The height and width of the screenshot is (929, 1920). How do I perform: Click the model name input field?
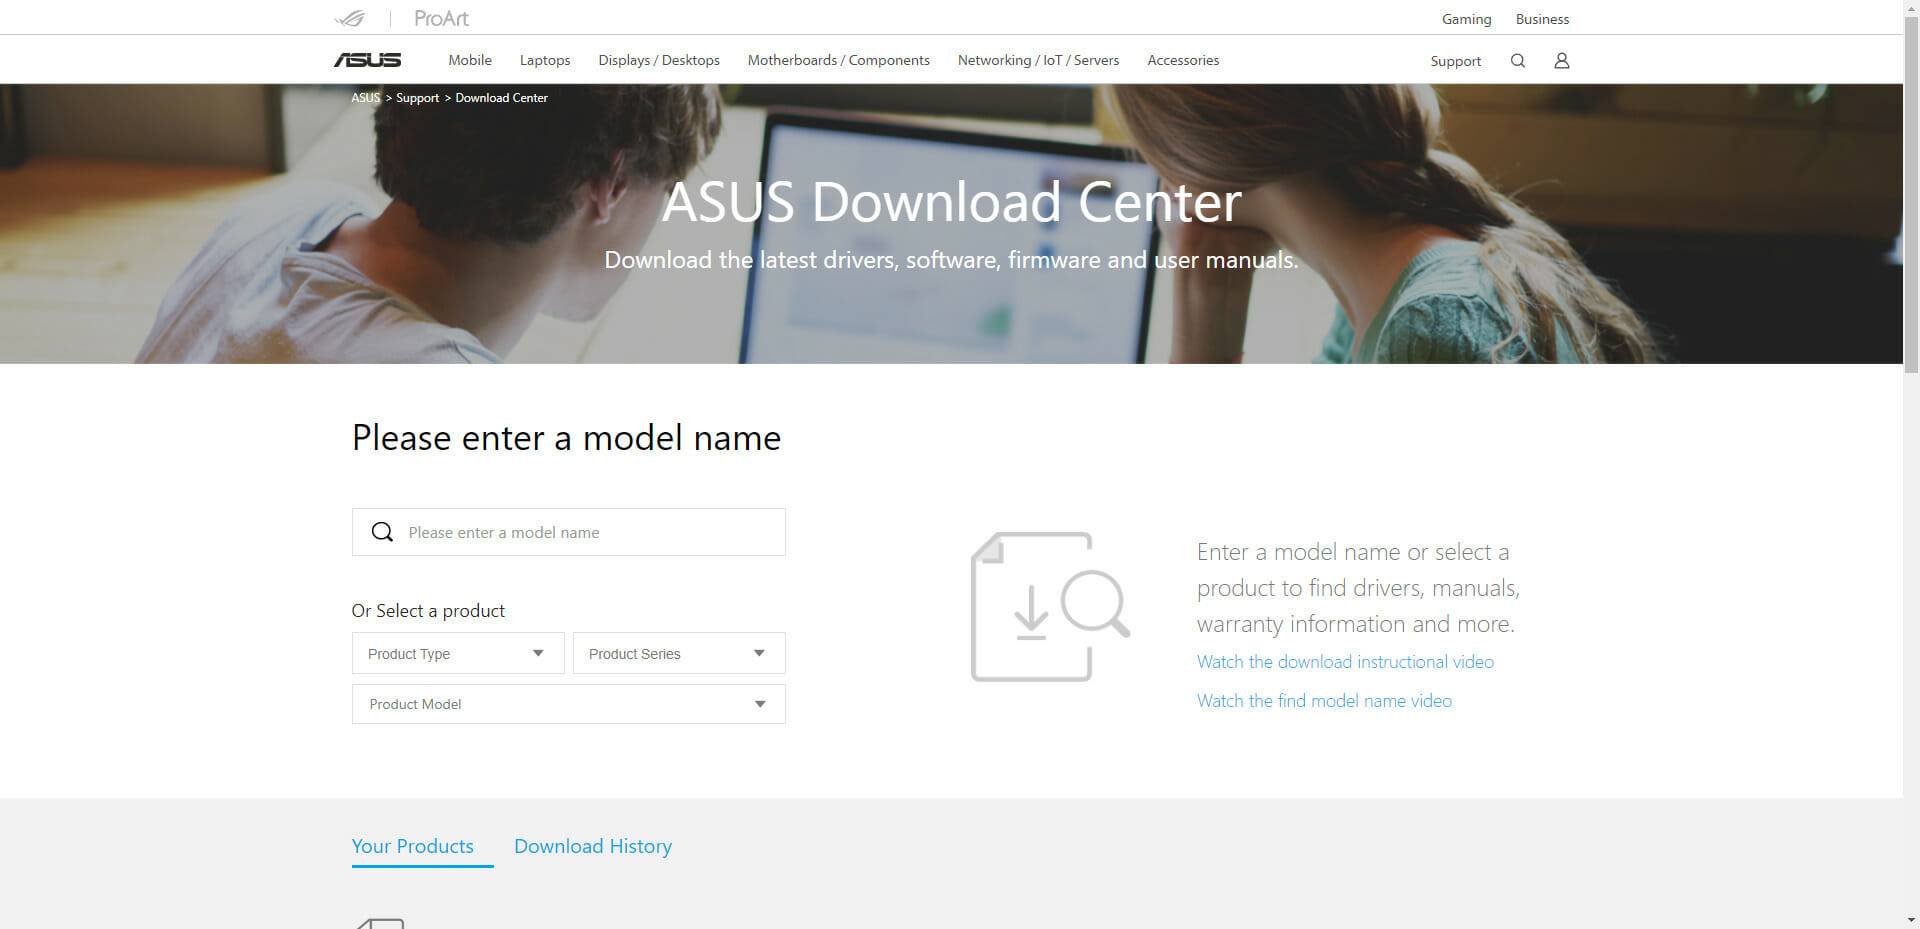pyautogui.click(x=590, y=532)
